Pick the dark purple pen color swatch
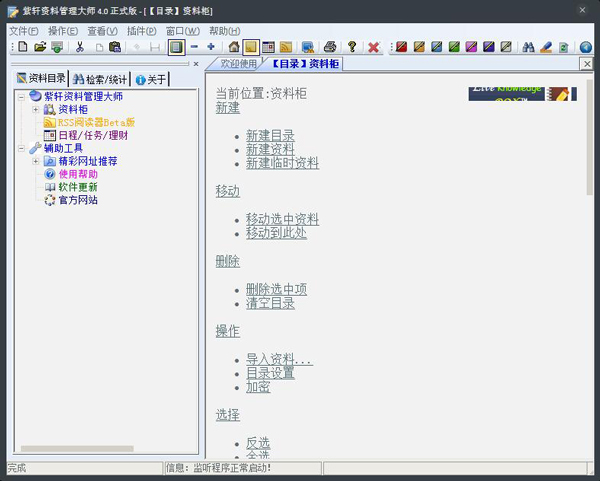This screenshot has width=600, height=481. tap(488, 47)
